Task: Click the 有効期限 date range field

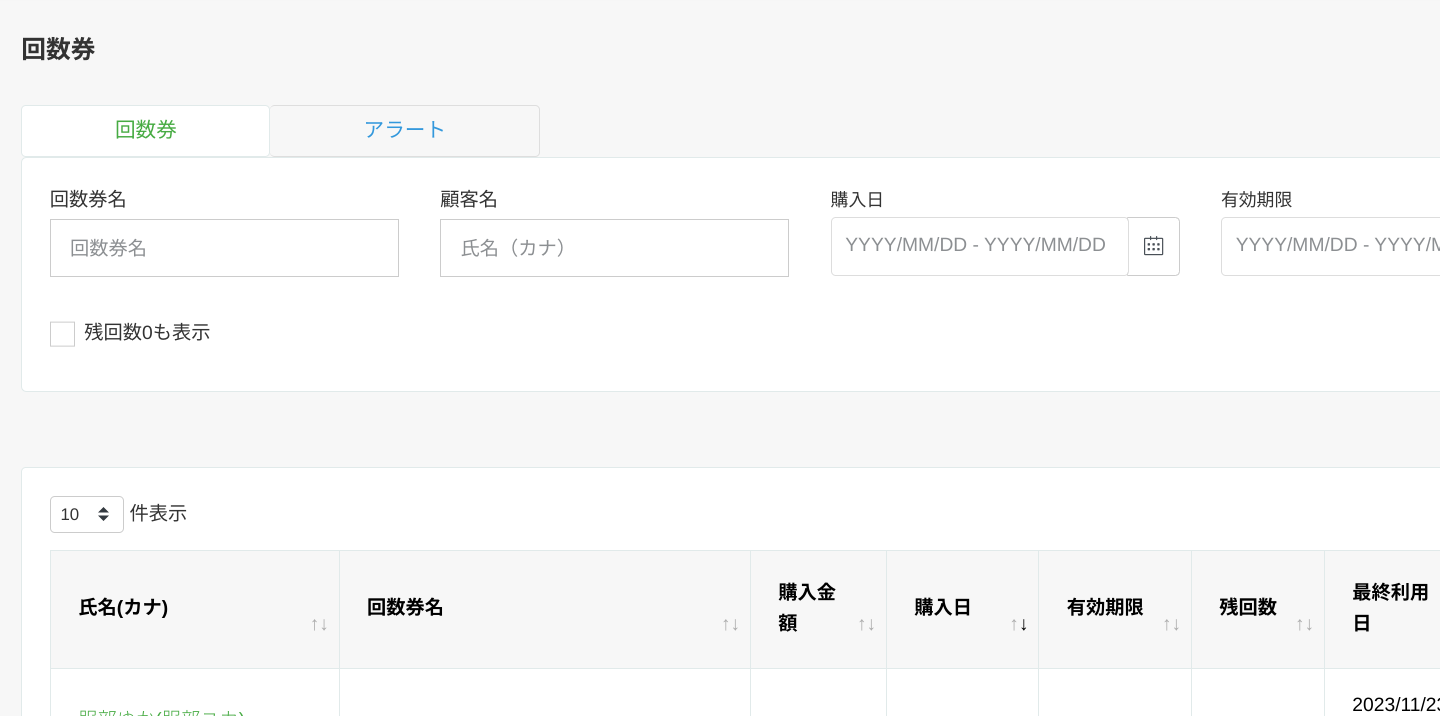Action: tap(1330, 246)
